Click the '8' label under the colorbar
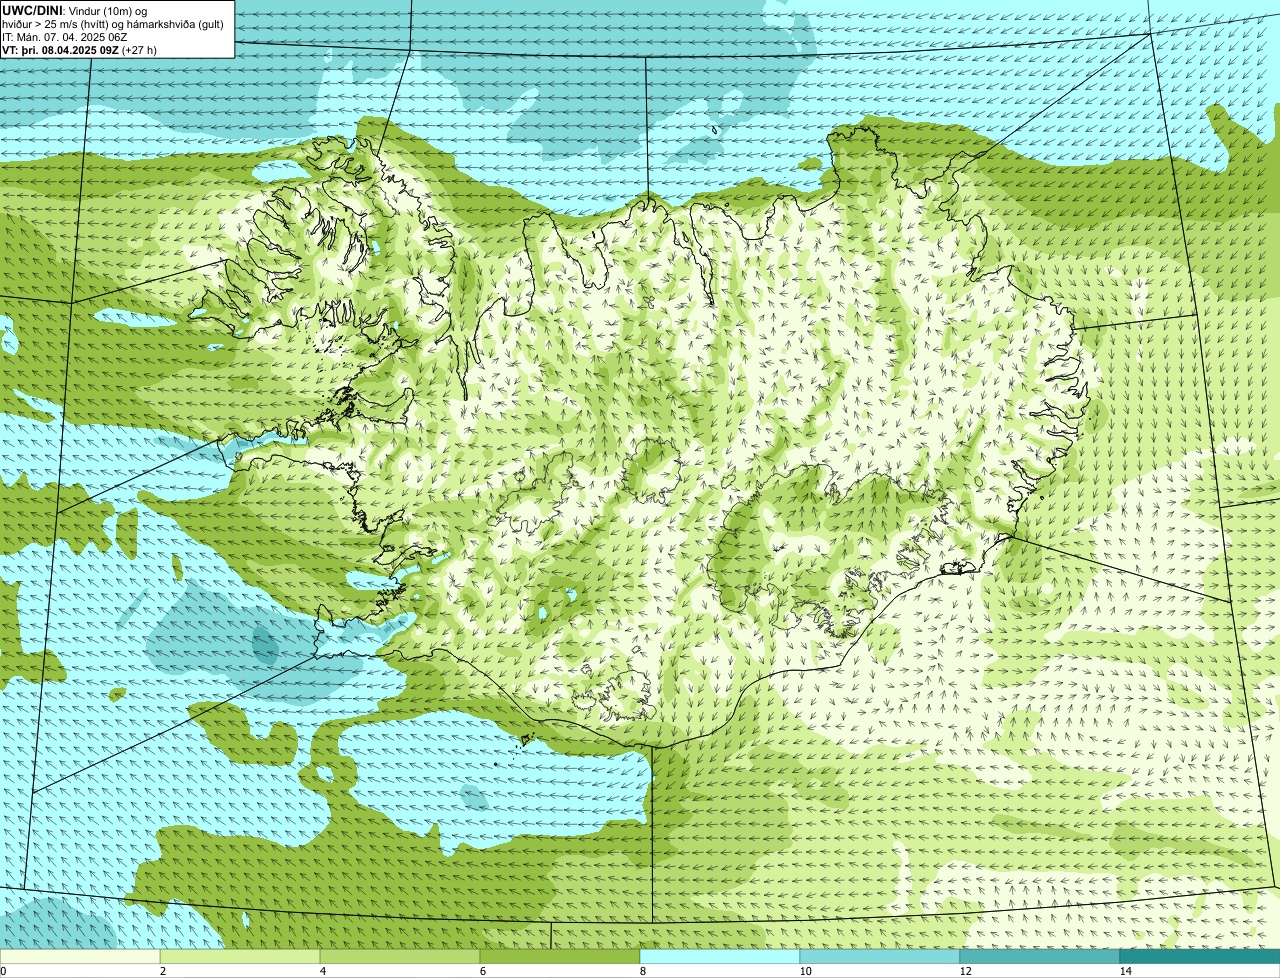Image resolution: width=1280 pixels, height=978 pixels. pos(642,971)
